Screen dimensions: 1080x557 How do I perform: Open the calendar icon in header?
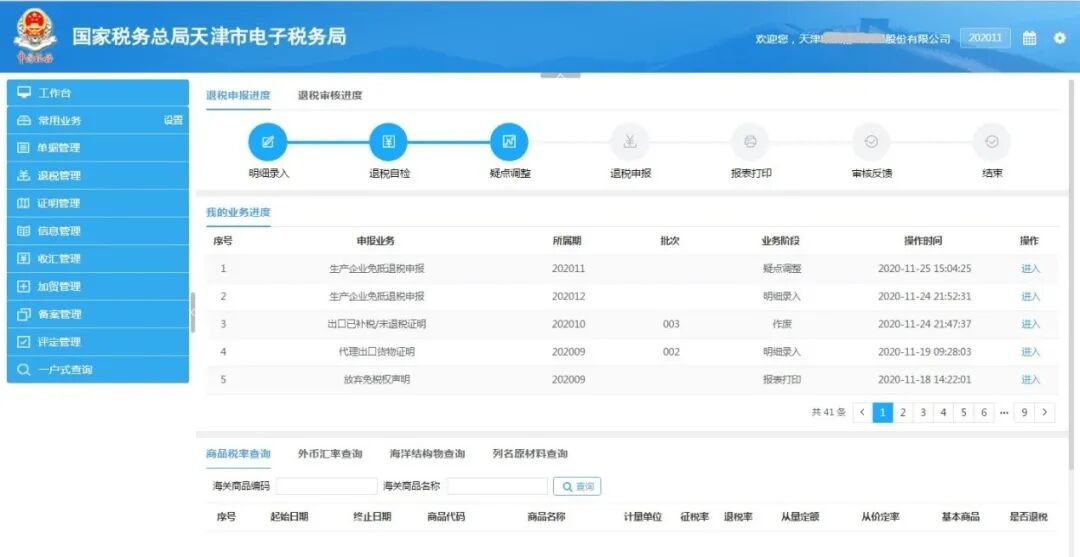[1029, 39]
